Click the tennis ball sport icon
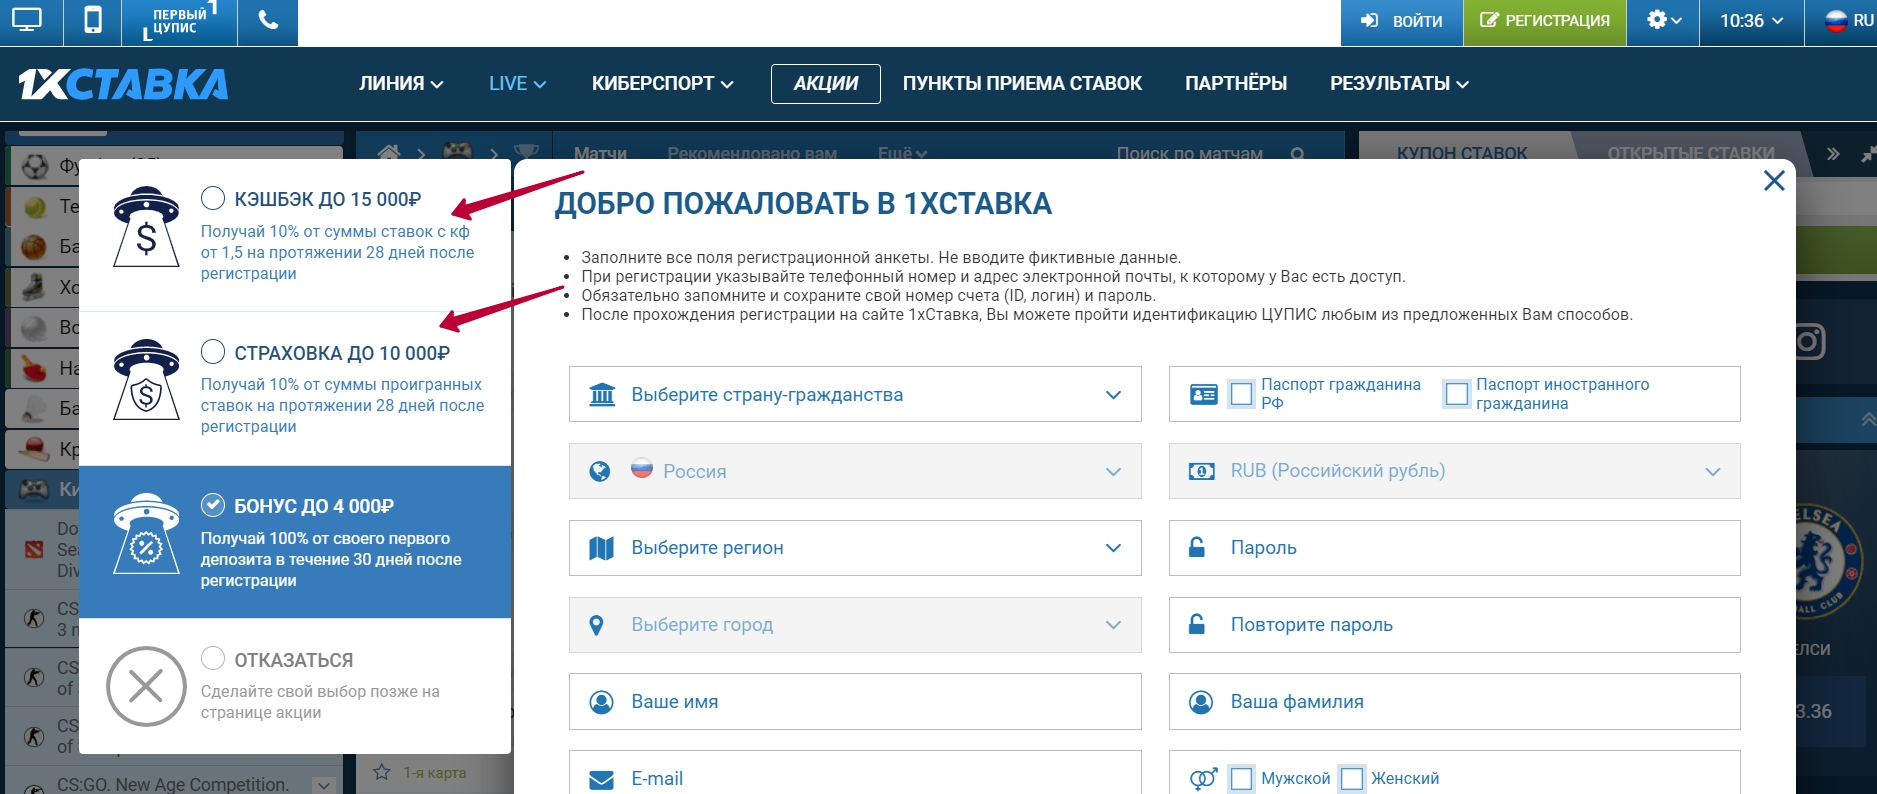This screenshot has width=1877, height=794. coord(35,207)
